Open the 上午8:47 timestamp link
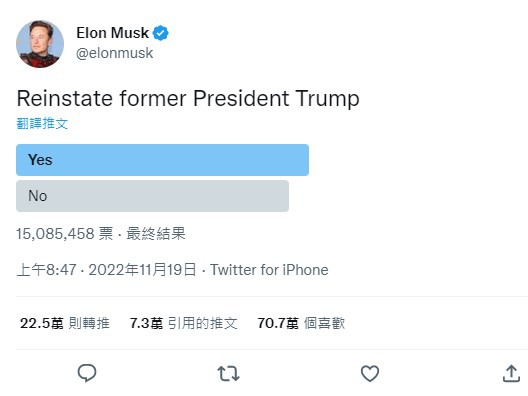528x396 pixels. coord(46,270)
